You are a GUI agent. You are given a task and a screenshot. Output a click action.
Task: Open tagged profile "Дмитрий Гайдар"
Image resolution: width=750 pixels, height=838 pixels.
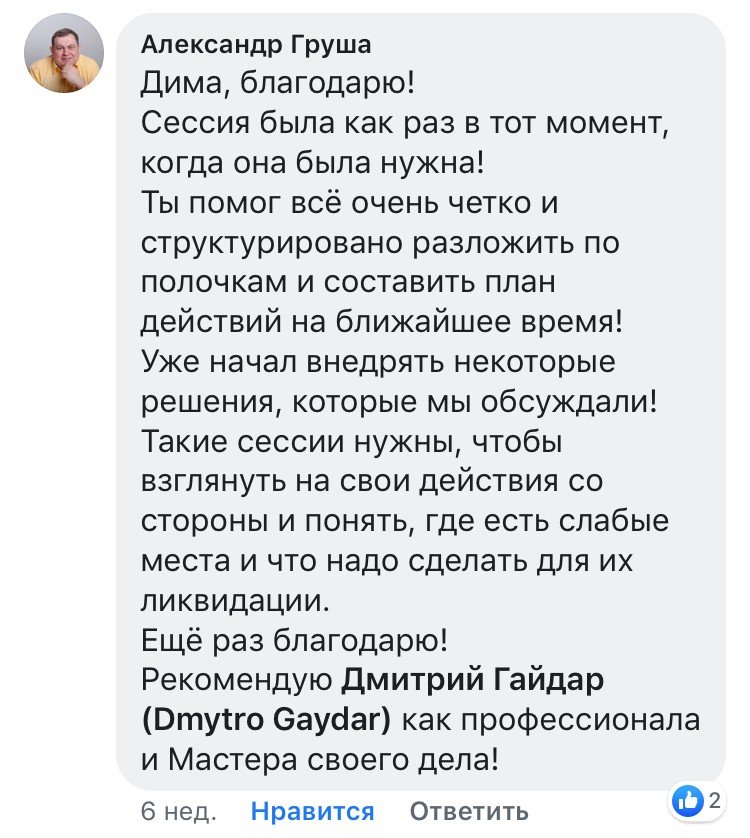(474, 680)
